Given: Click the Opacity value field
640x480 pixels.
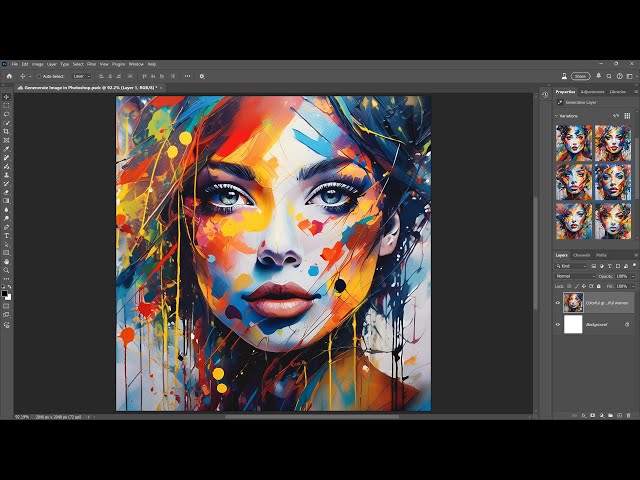Looking at the screenshot, I should (622, 276).
